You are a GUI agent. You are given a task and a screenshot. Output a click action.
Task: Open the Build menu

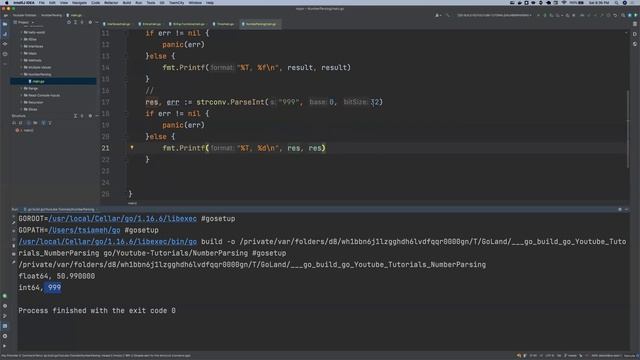(127, 3)
